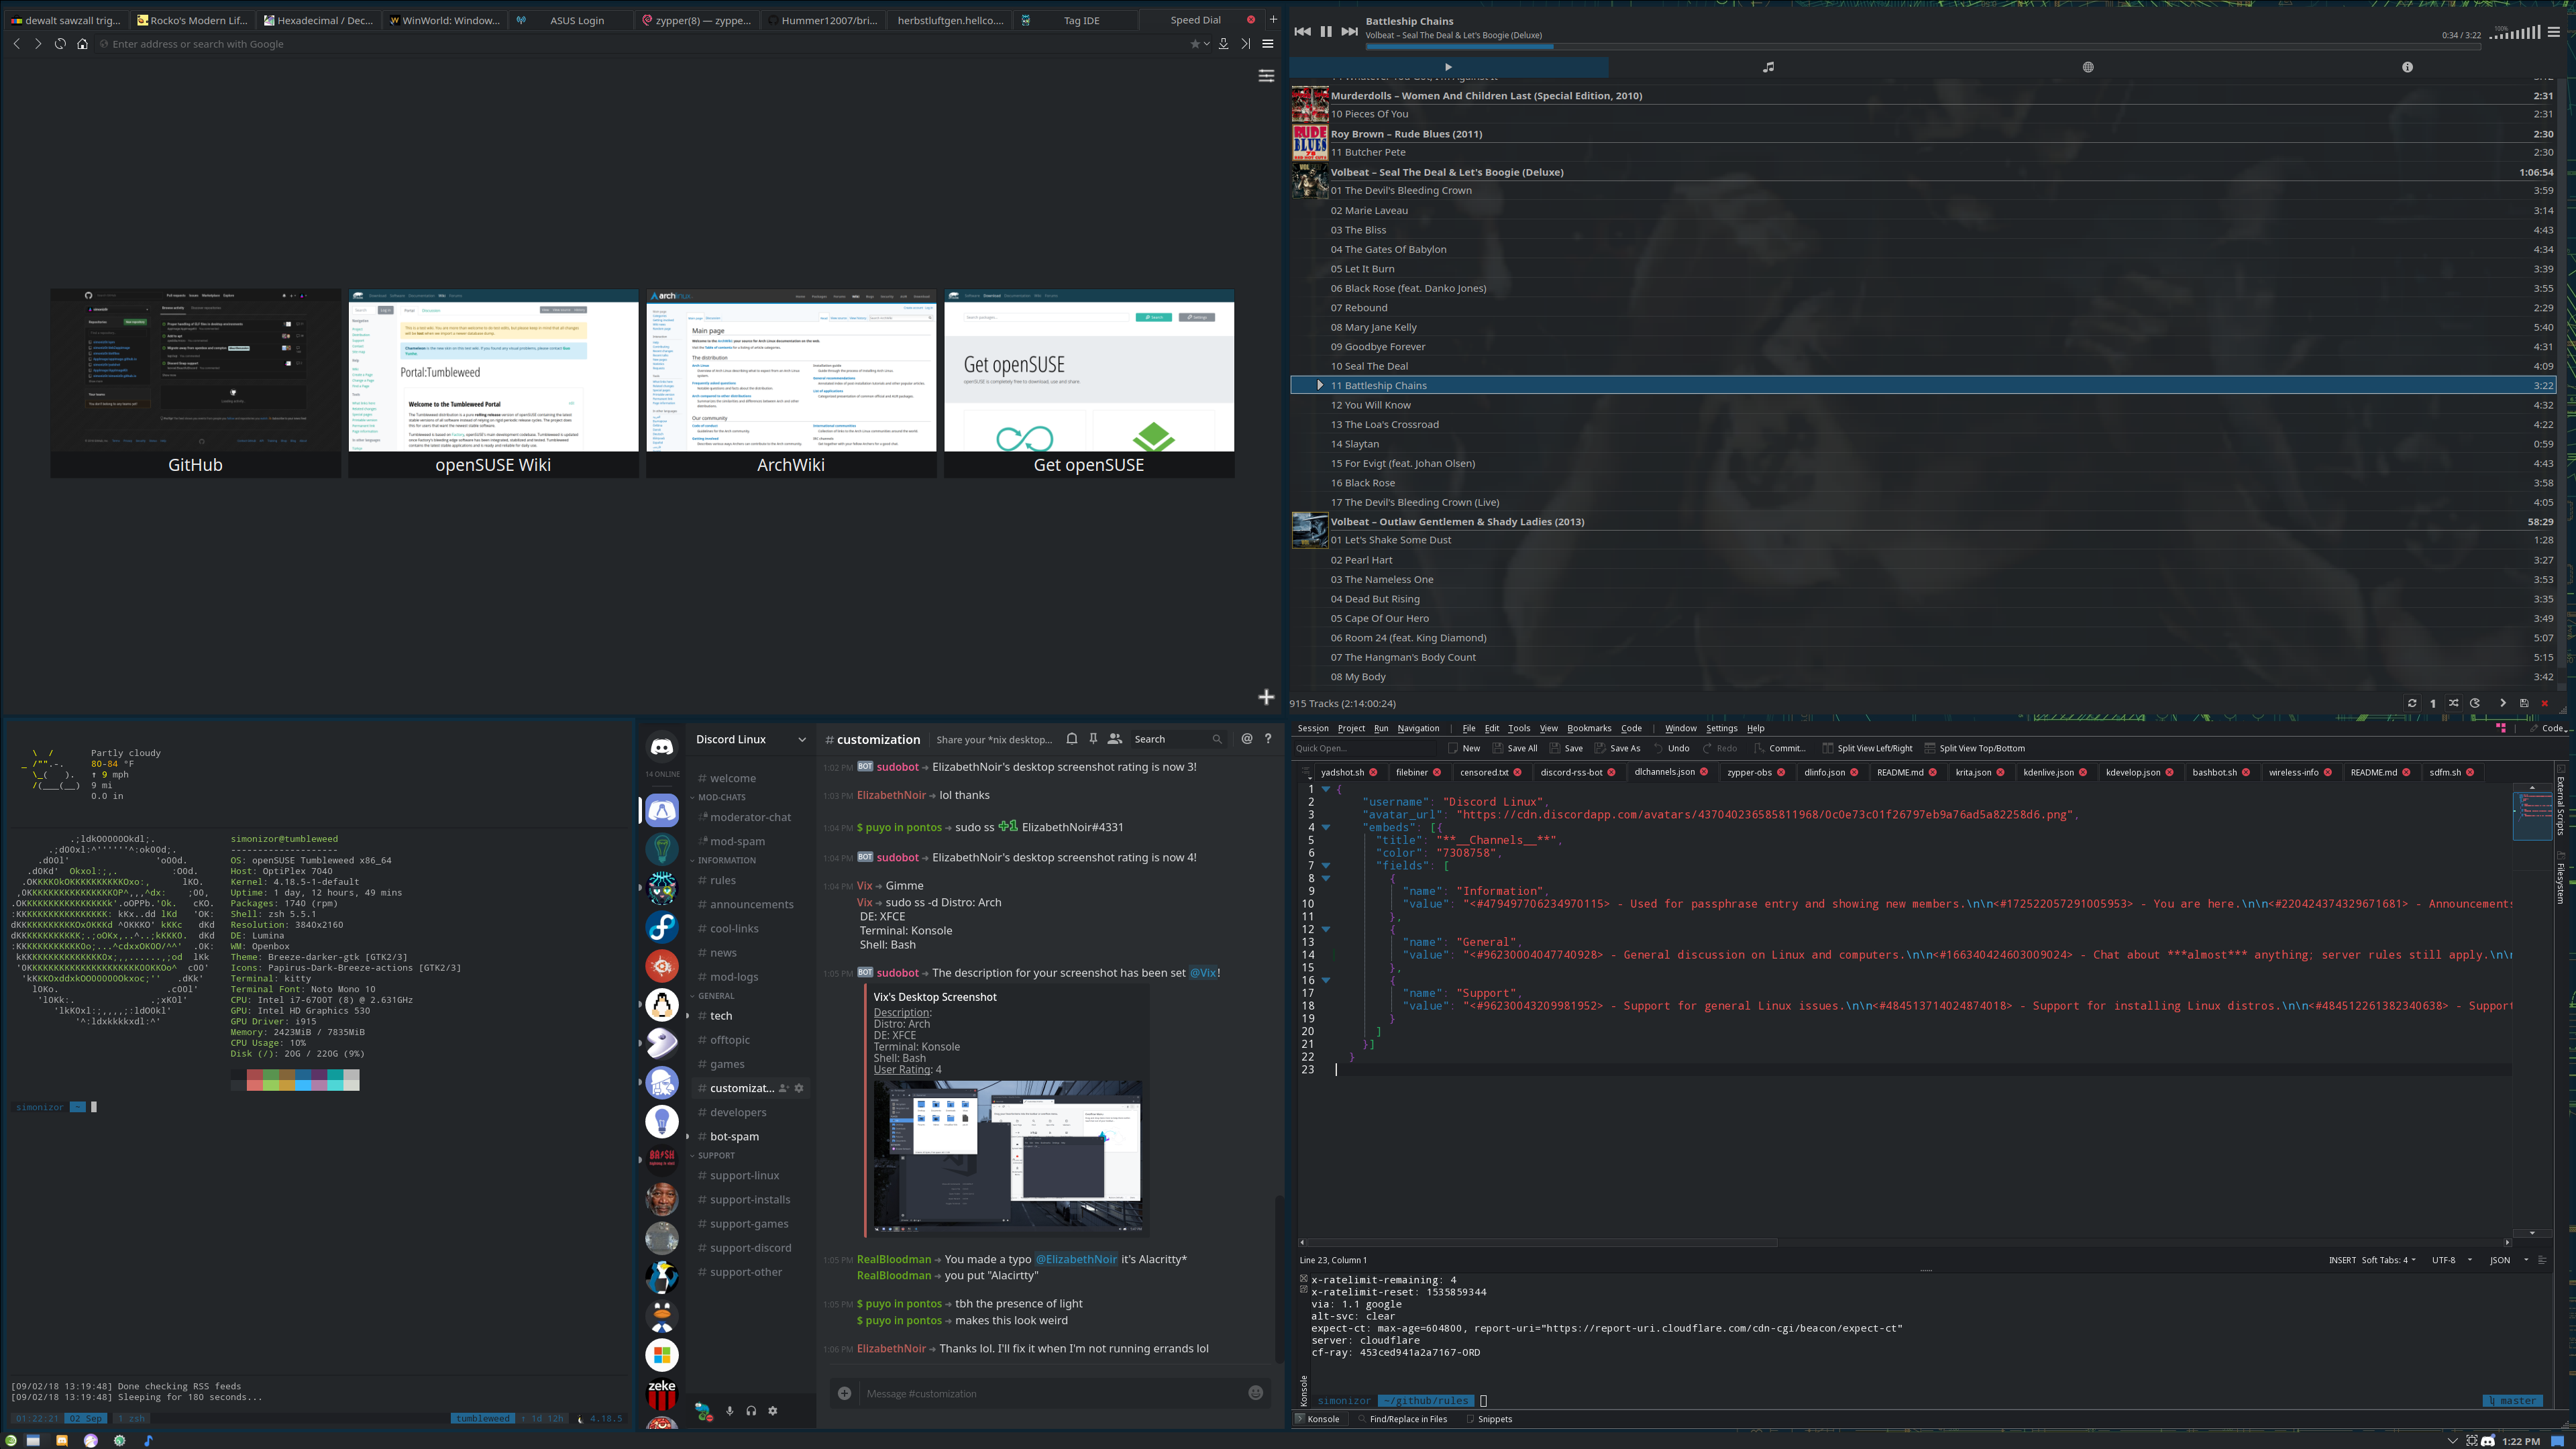This screenshot has width=2576, height=1449.
Task: Open browser home page
Action: pos(82,44)
